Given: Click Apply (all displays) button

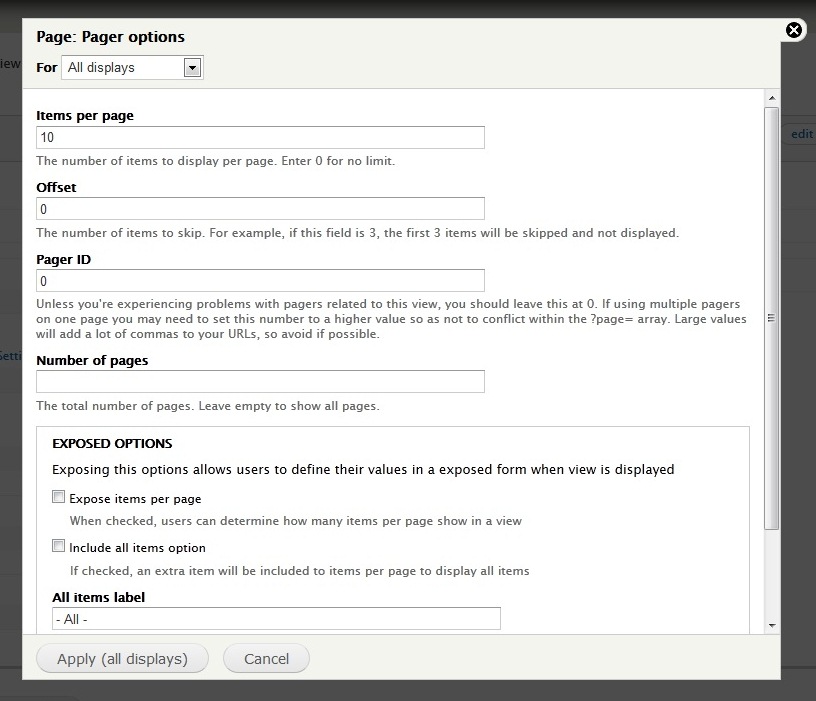Looking at the screenshot, I should tap(122, 659).
